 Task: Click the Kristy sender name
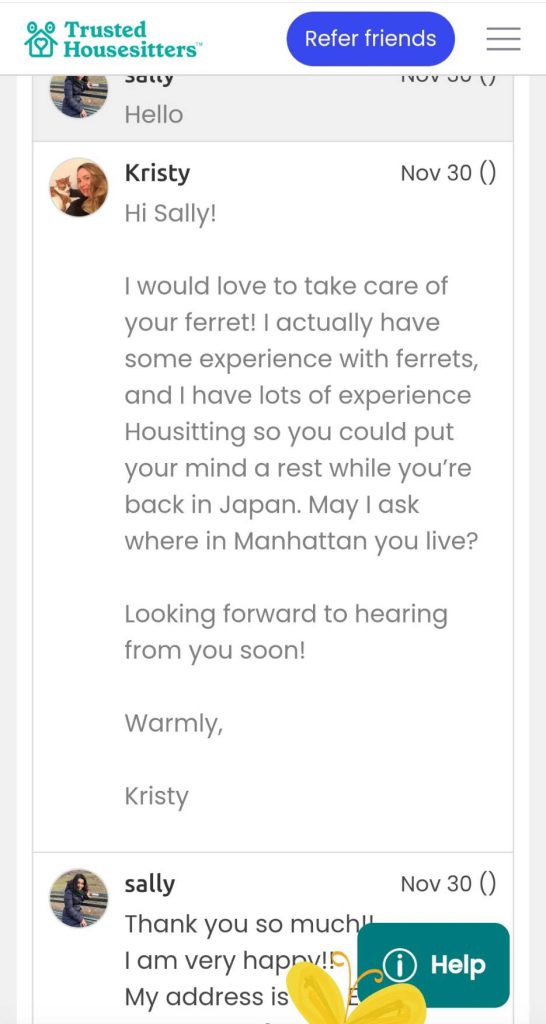pyautogui.click(x=157, y=173)
